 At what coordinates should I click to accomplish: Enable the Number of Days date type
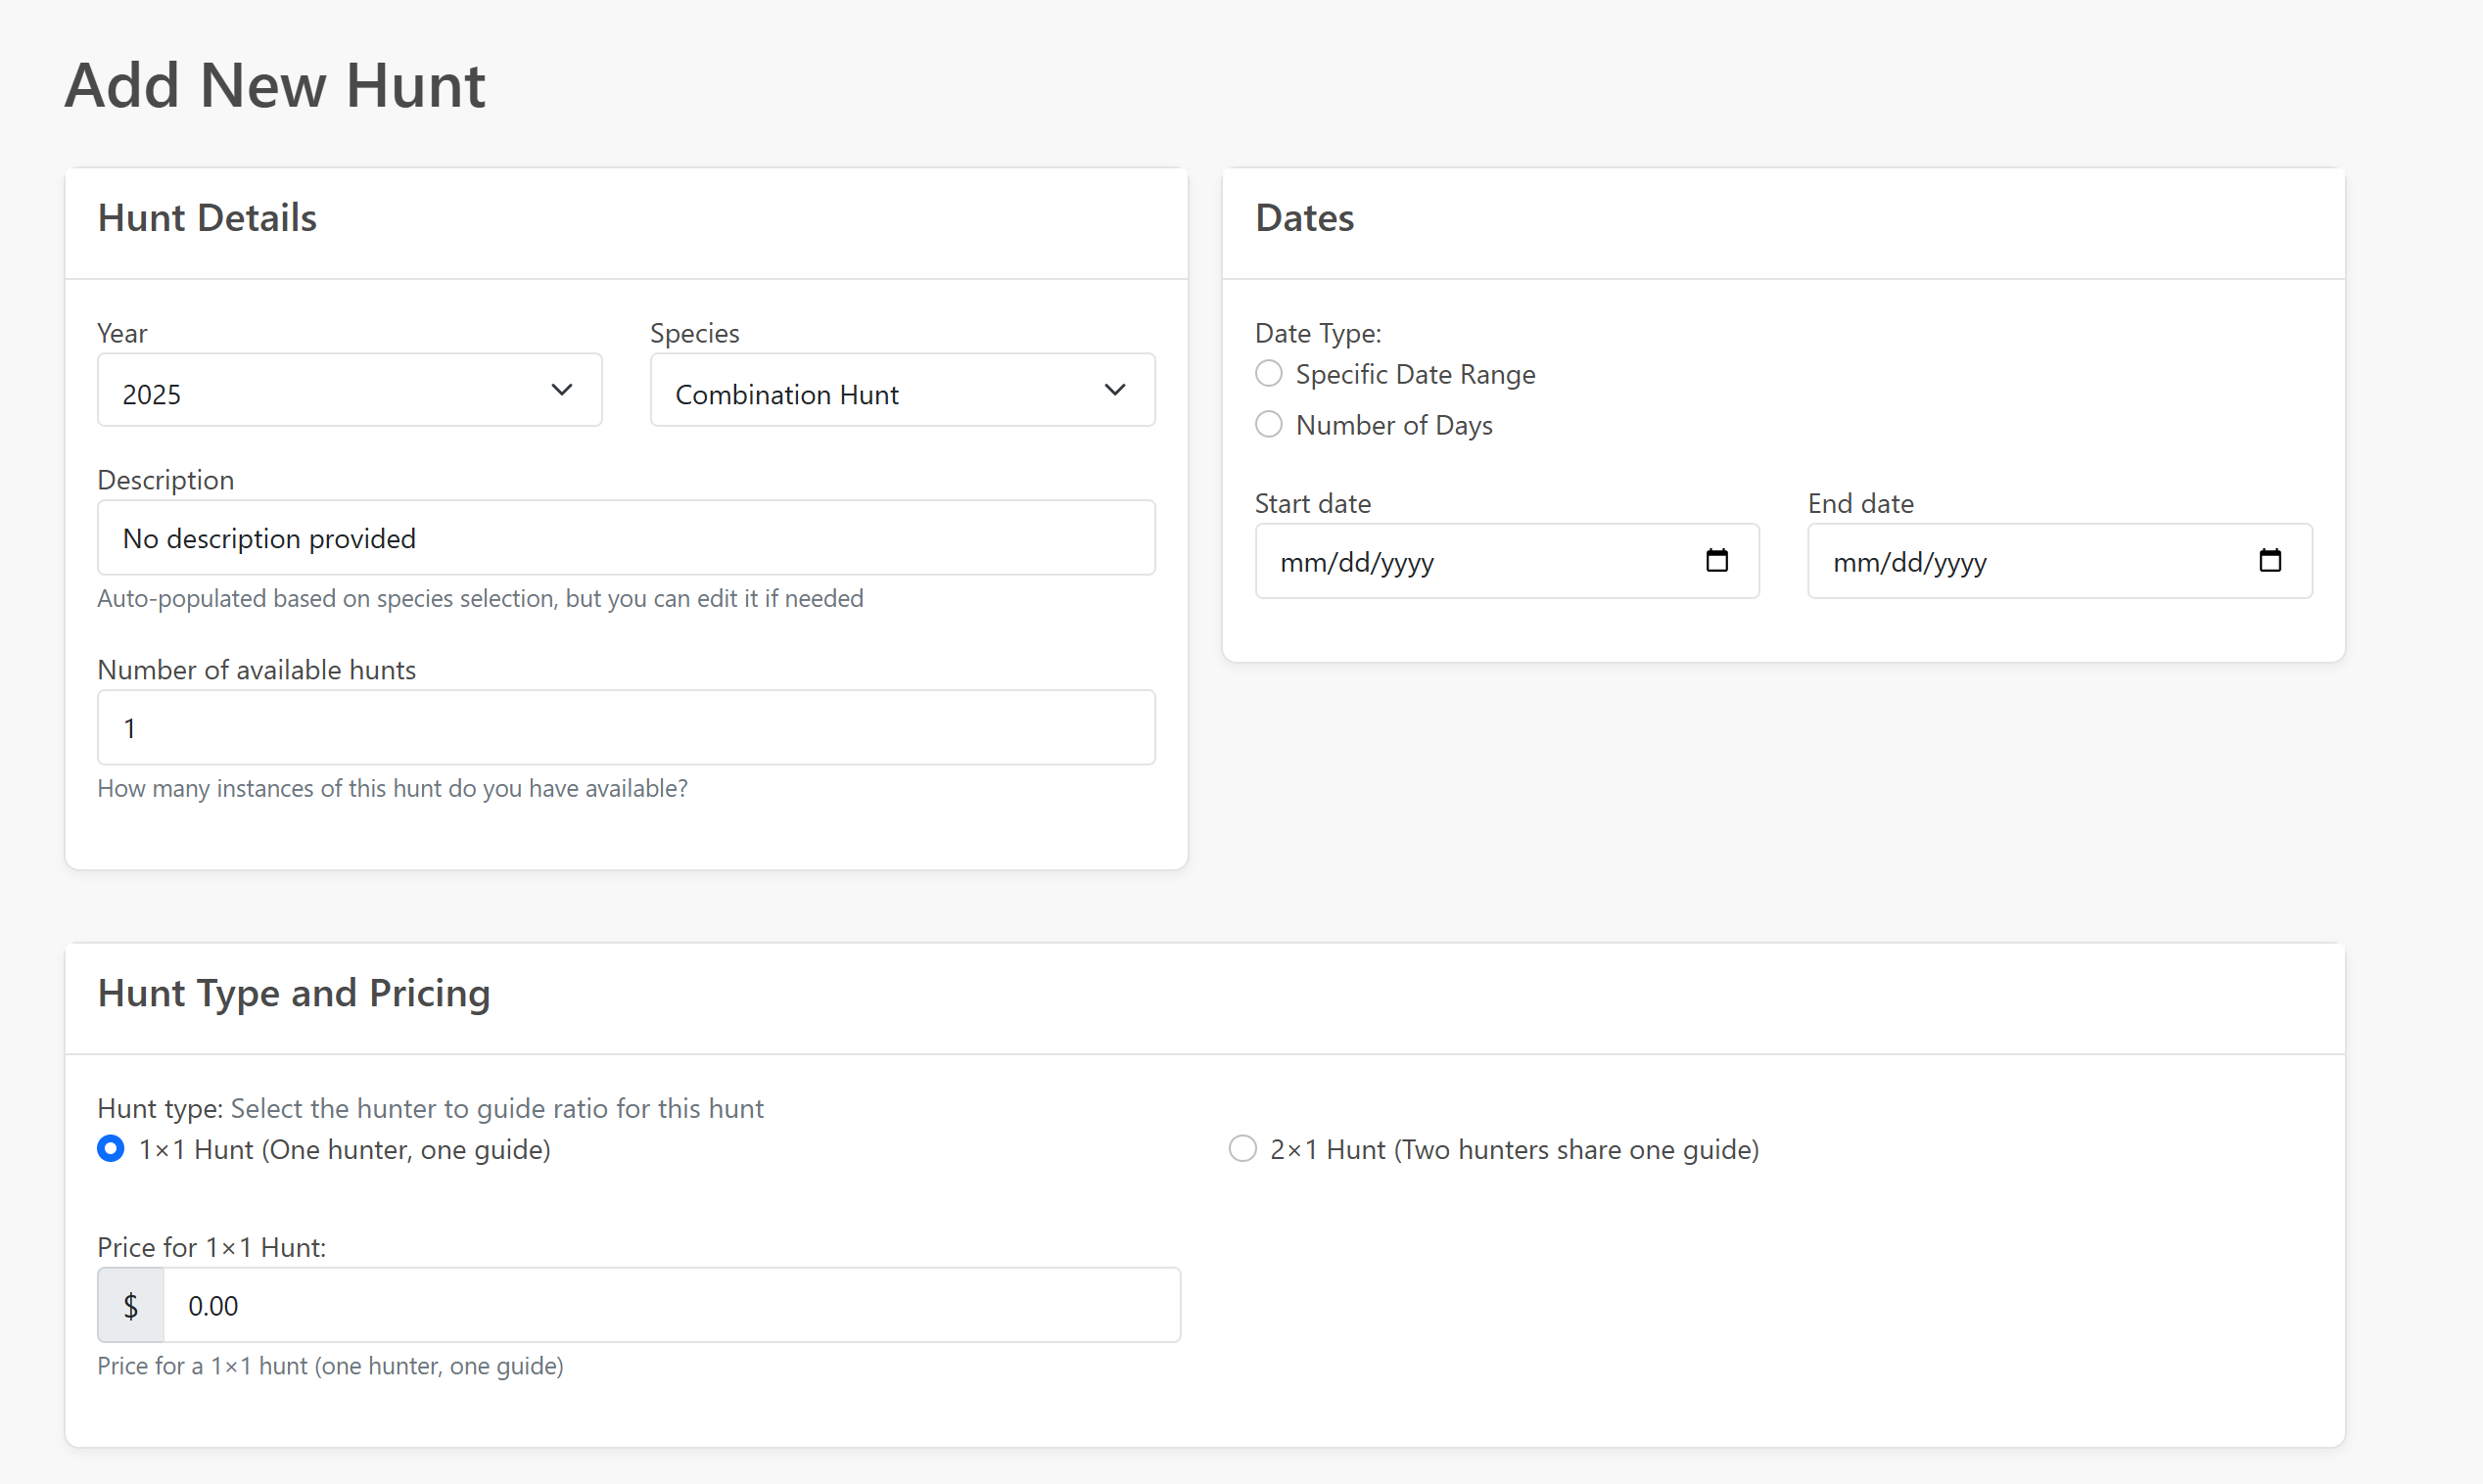pos(1267,423)
